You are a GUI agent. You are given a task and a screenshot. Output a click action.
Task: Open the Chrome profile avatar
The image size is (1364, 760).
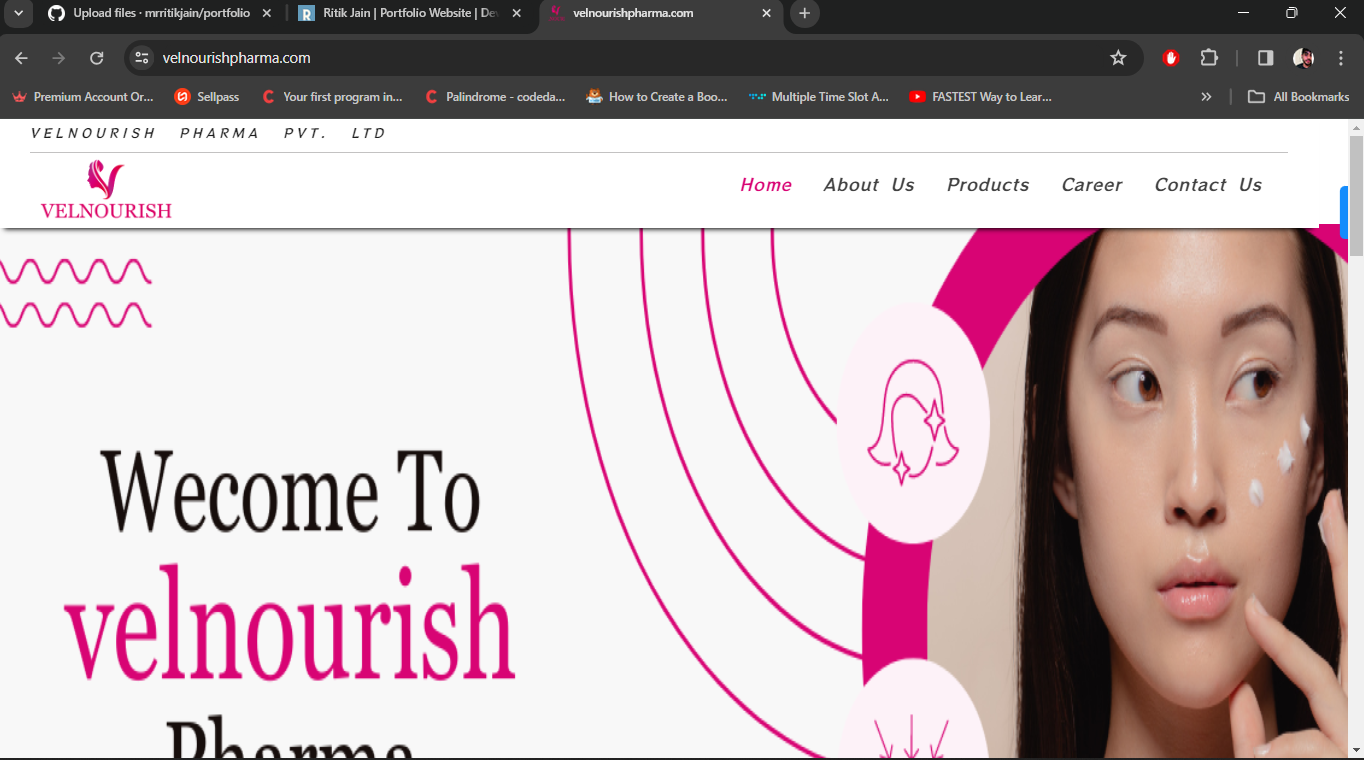tap(1303, 58)
